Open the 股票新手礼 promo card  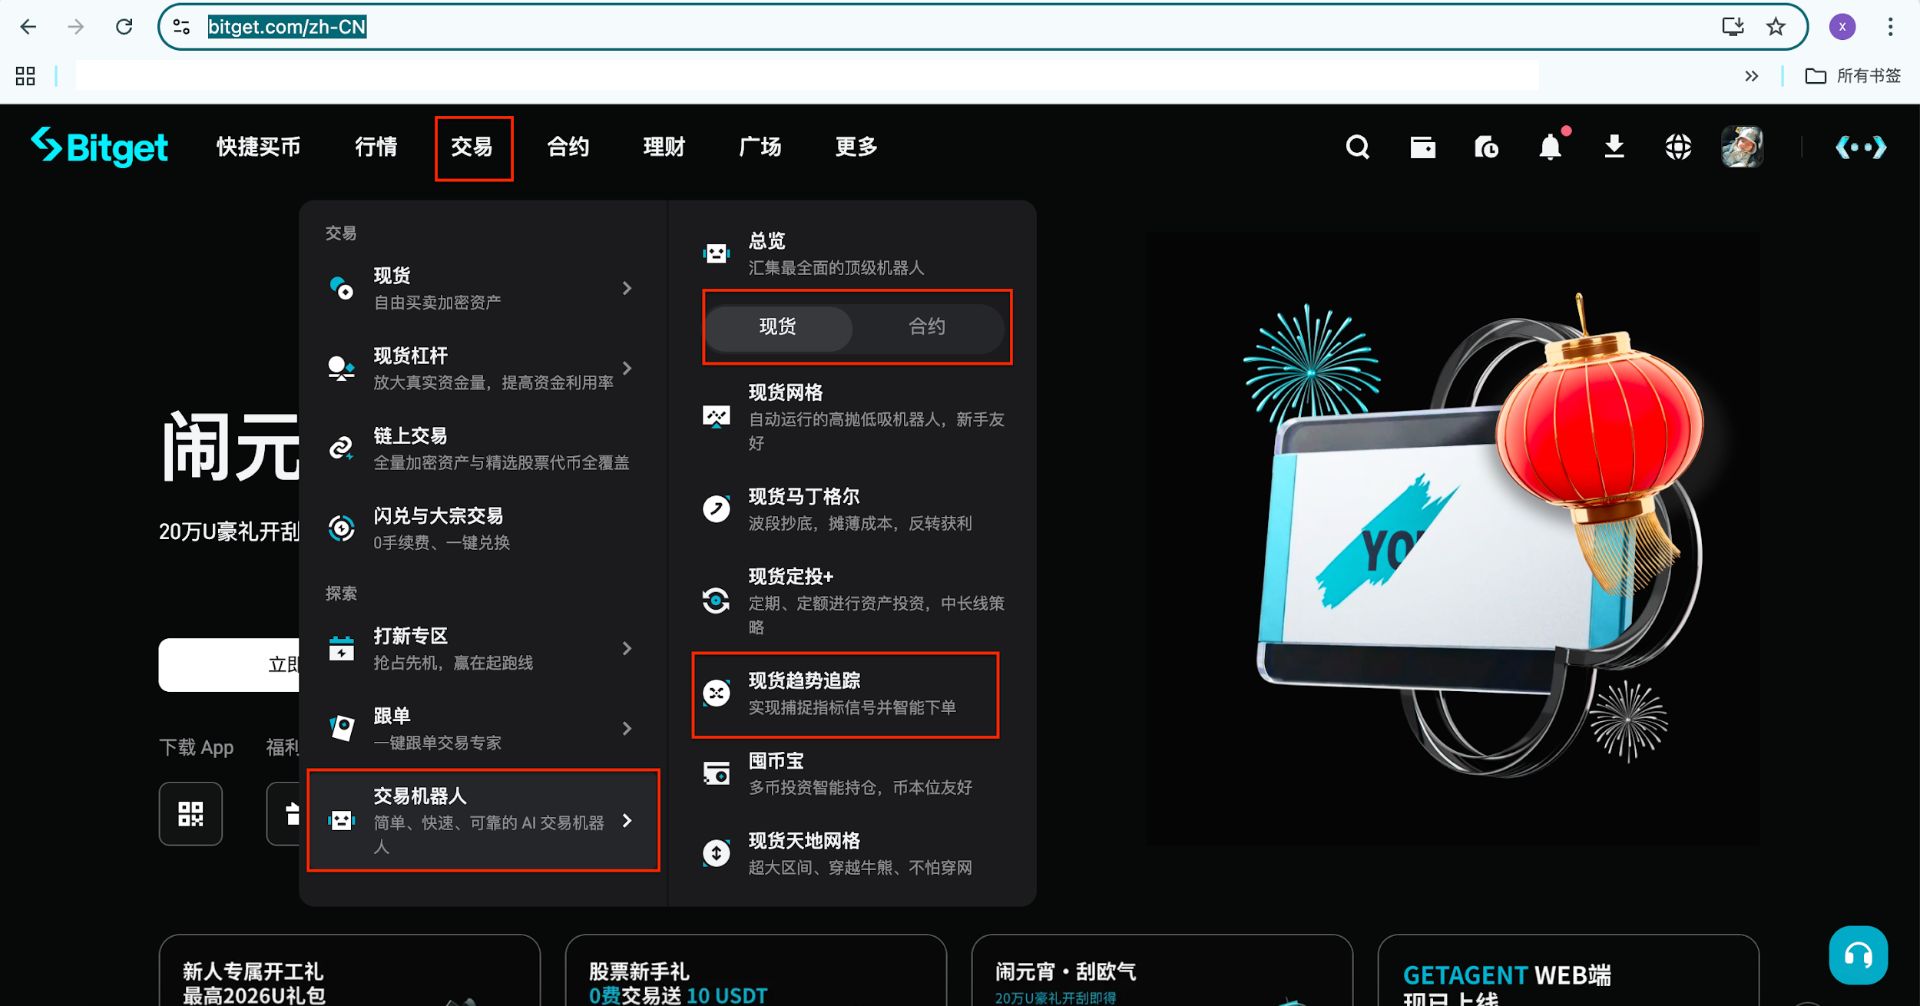756,970
